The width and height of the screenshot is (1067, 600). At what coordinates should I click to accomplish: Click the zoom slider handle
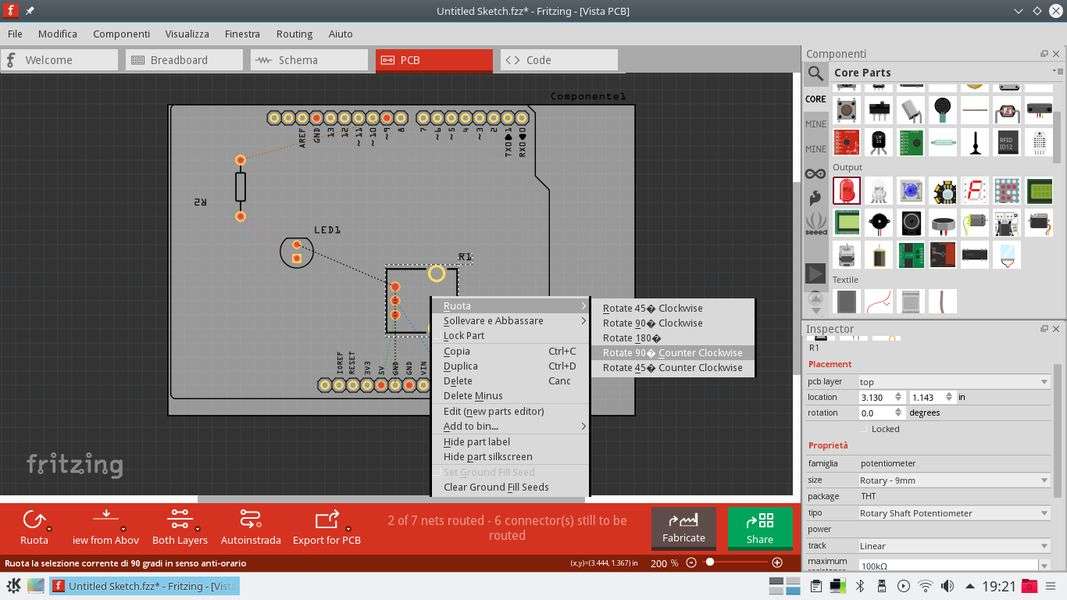(x=710, y=563)
